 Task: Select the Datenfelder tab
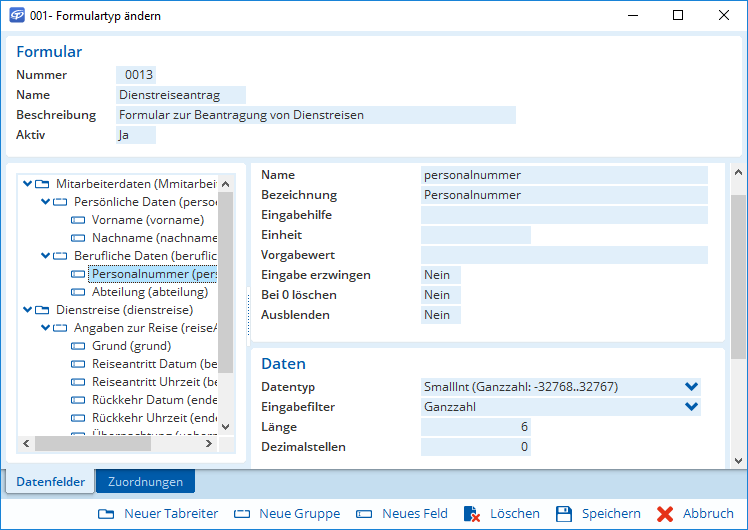tap(50, 482)
